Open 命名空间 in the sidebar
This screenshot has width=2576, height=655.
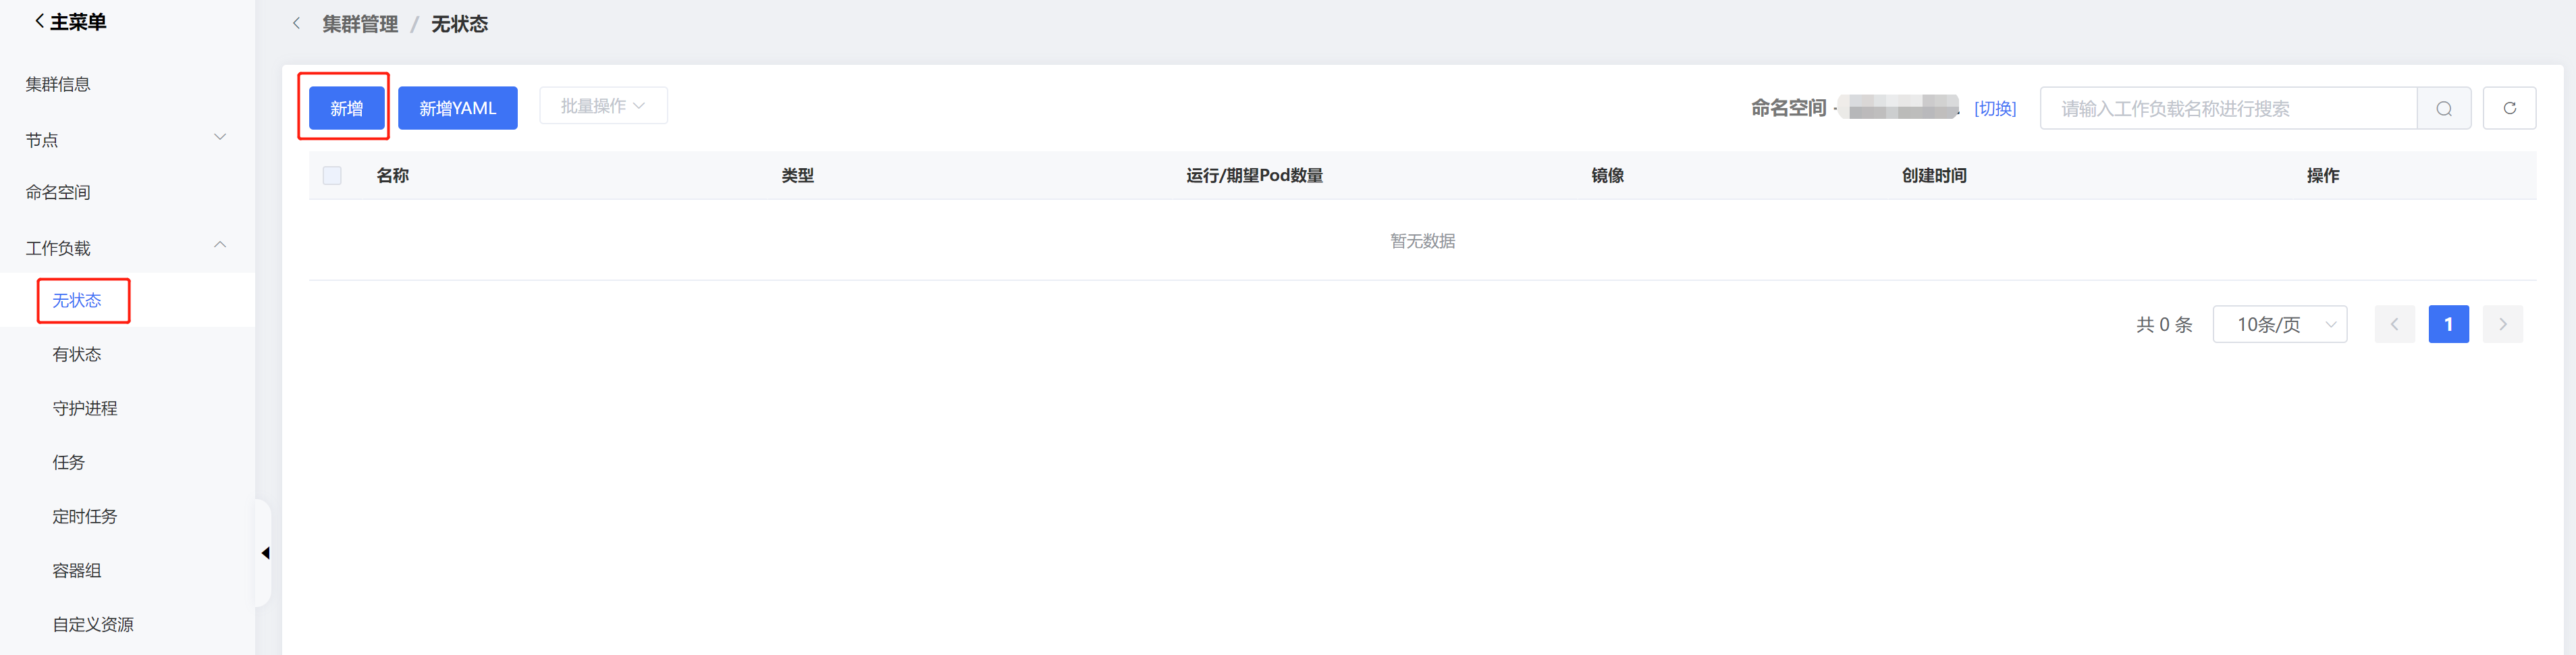tap(58, 192)
